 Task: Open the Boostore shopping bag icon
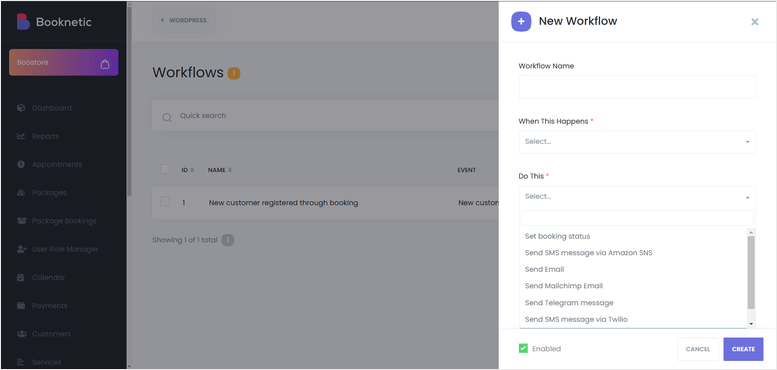click(x=105, y=64)
